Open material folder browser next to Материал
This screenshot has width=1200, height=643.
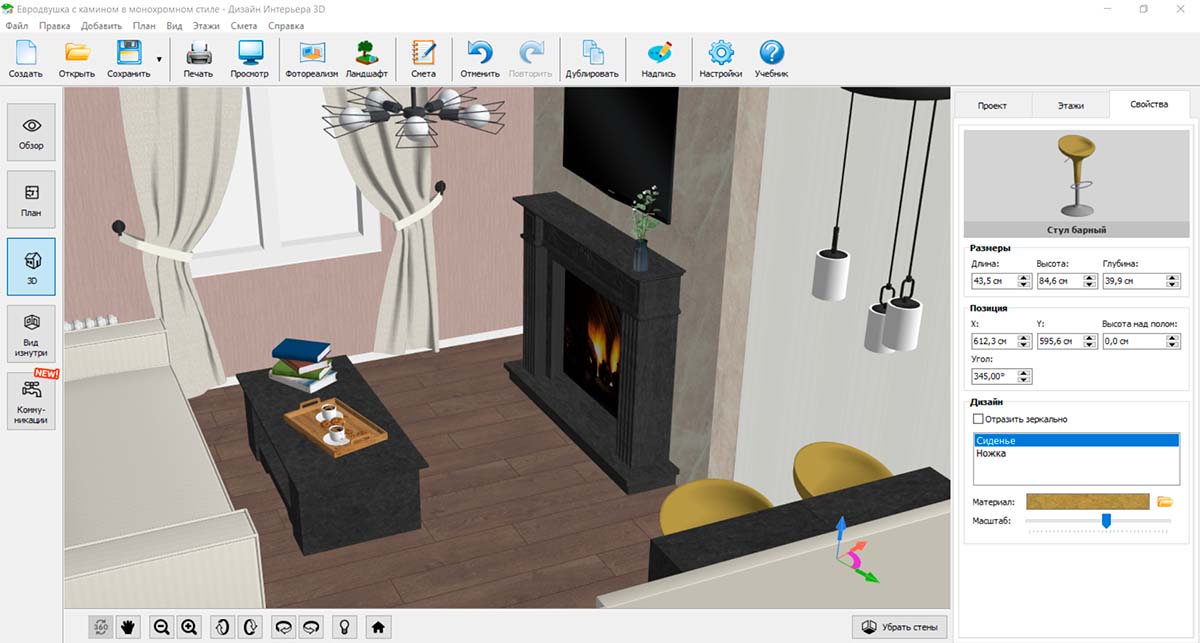[1164, 502]
